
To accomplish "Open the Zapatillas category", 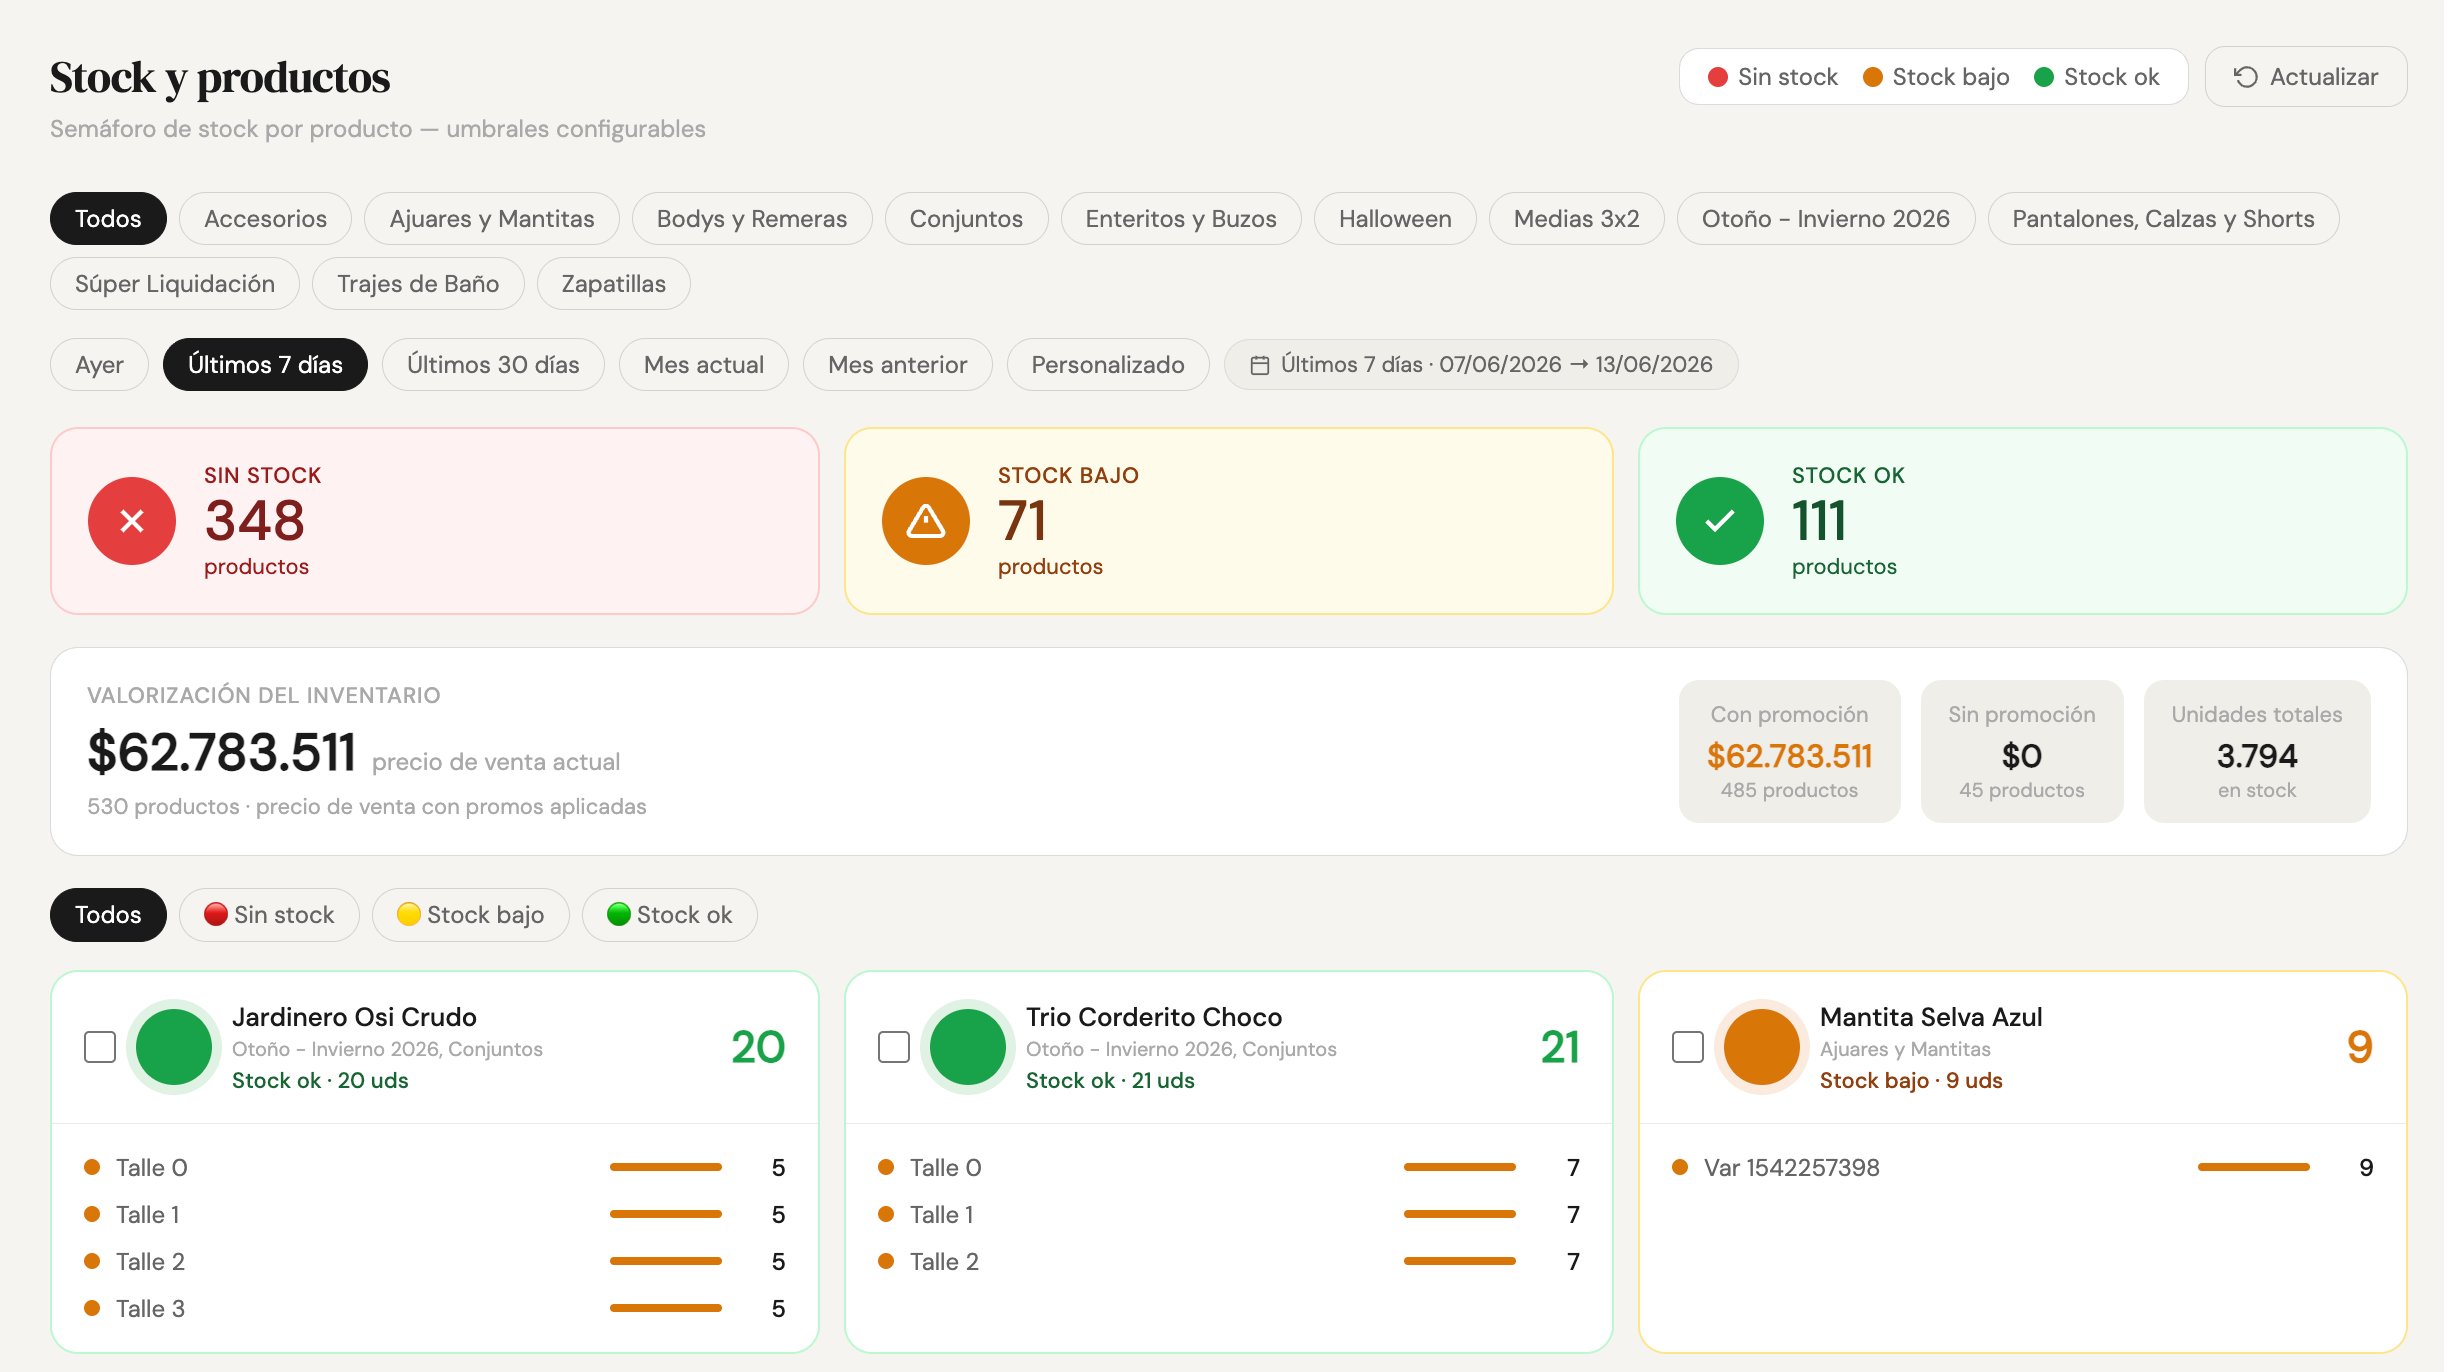I will coord(614,284).
